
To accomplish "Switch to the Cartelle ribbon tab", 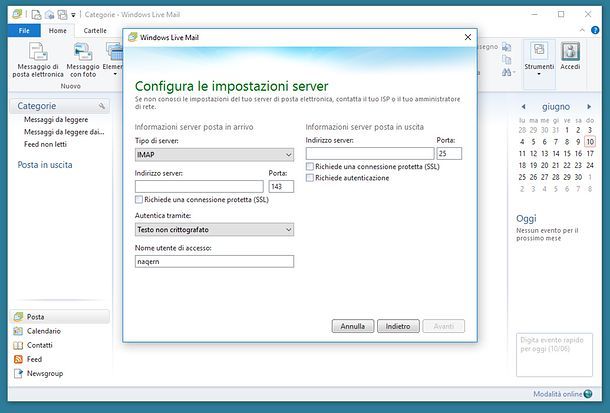I will [x=95, y=30].
